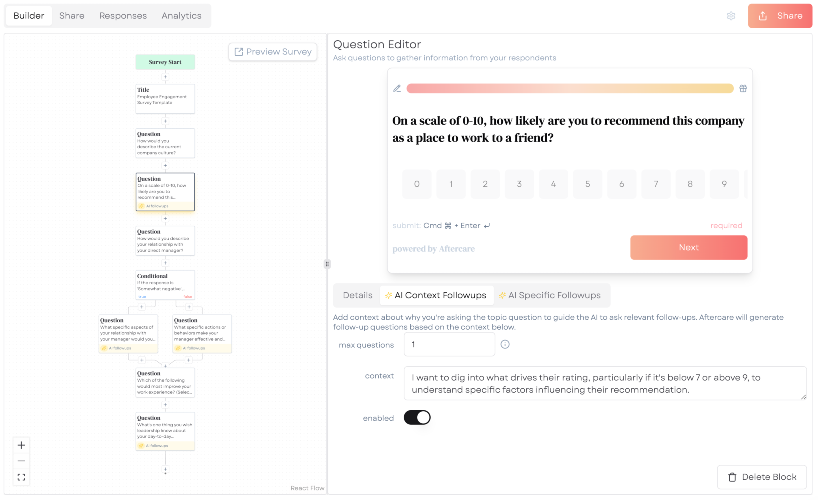
Task: Click the gradient progress bar in preview
Action: point(570,89)
